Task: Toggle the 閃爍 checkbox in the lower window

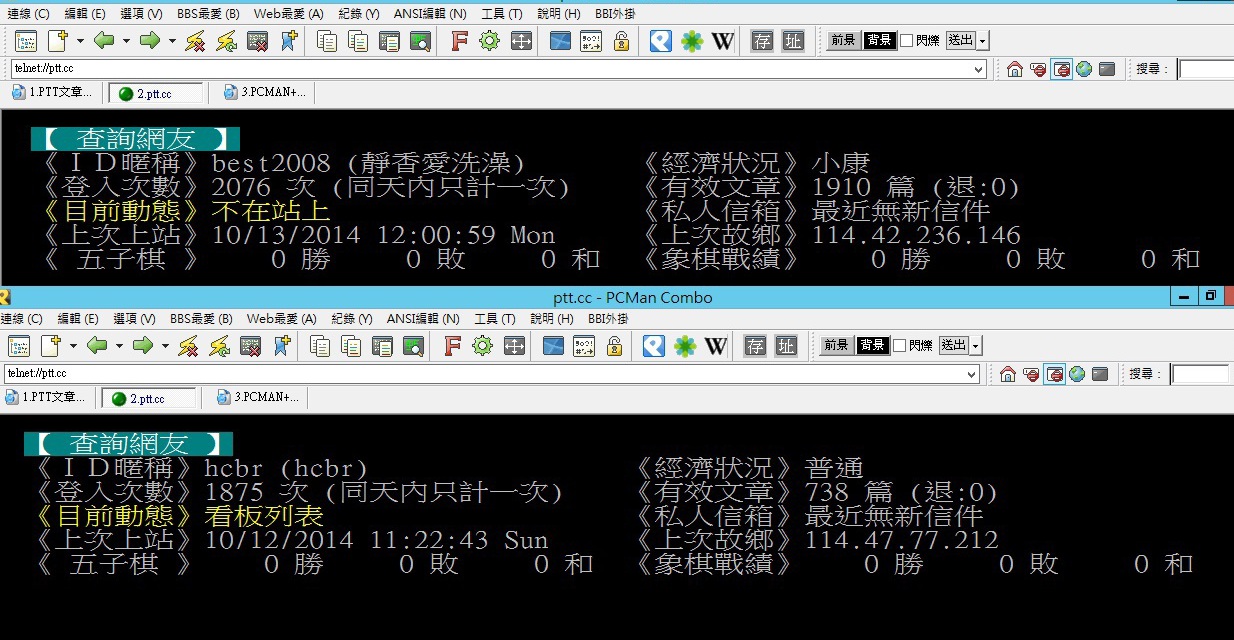Action: point(899,346)
